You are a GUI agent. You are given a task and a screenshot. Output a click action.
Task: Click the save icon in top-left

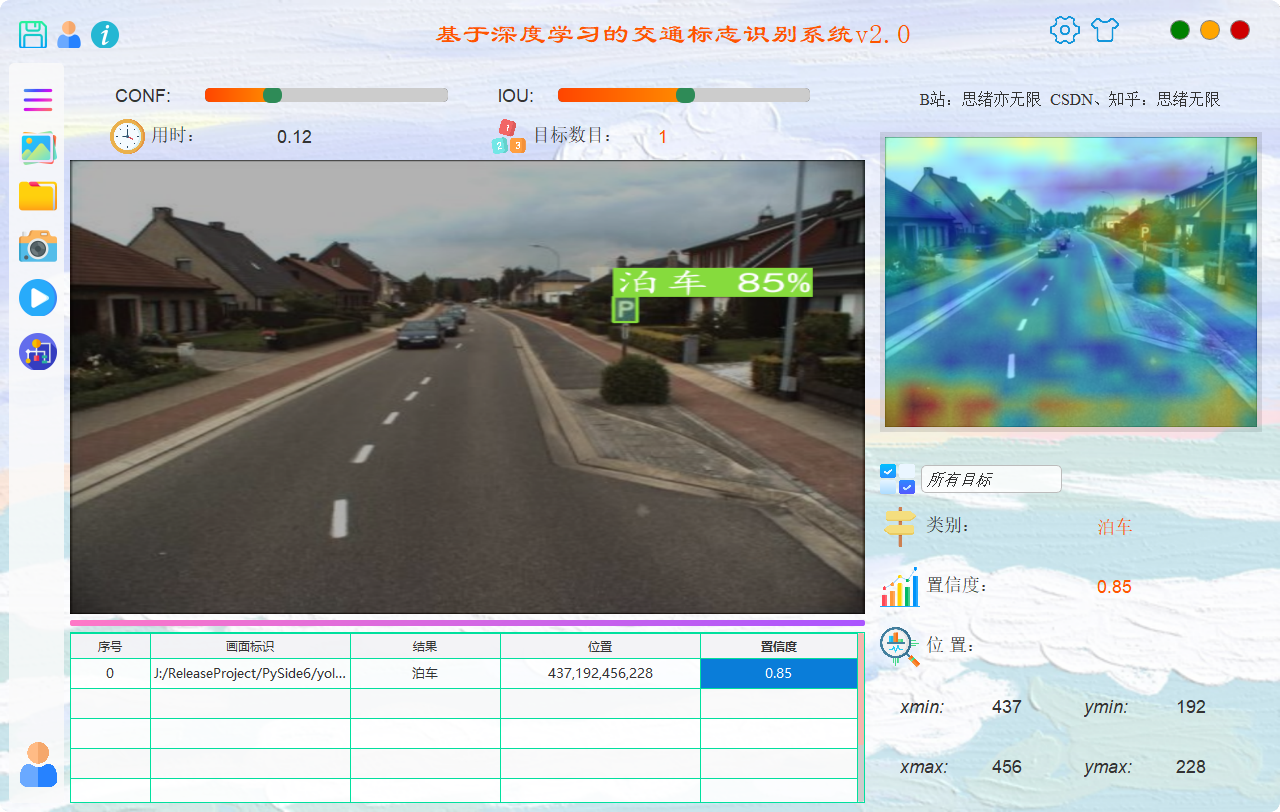[x=33, y=34]
